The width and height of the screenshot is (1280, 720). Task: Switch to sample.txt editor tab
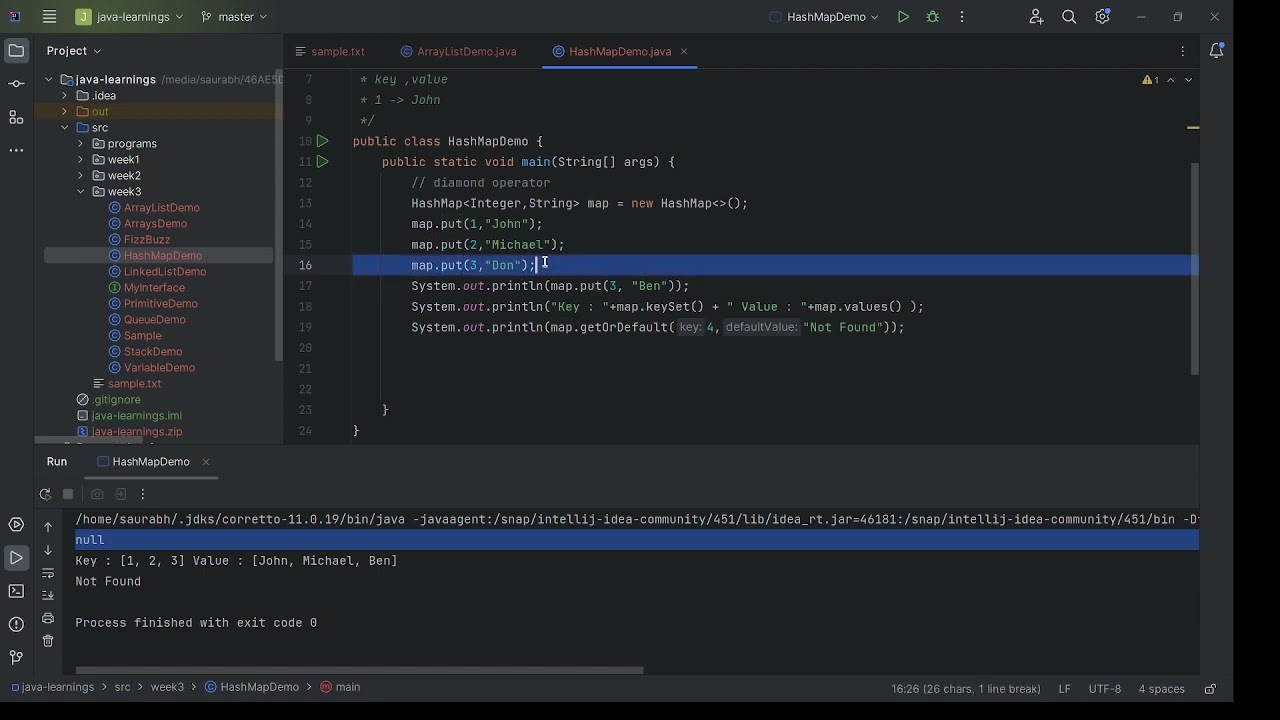[x=330, y=52]
